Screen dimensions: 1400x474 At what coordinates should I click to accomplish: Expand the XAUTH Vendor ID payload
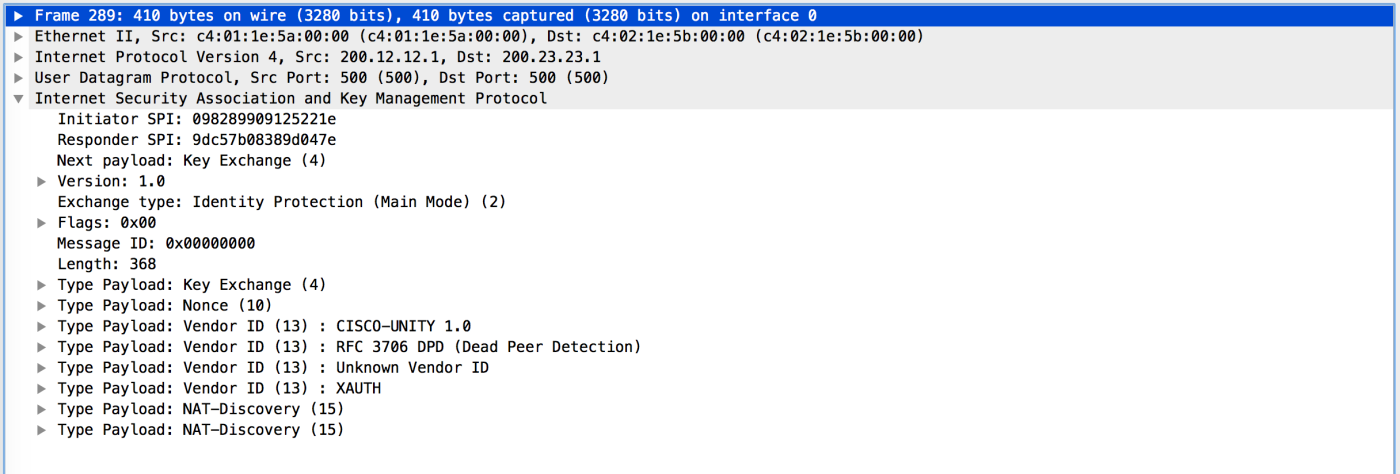pos(42,388)
